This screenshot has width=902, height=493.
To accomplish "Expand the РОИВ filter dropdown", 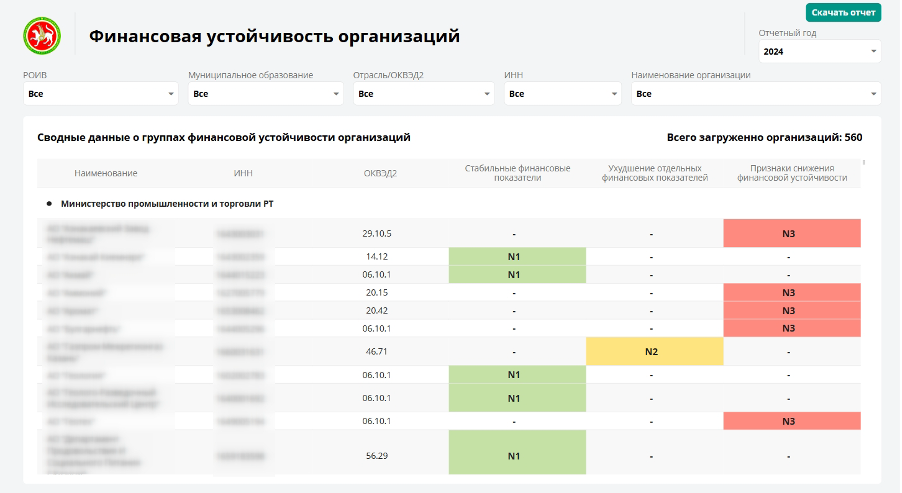I will point(101,94).
